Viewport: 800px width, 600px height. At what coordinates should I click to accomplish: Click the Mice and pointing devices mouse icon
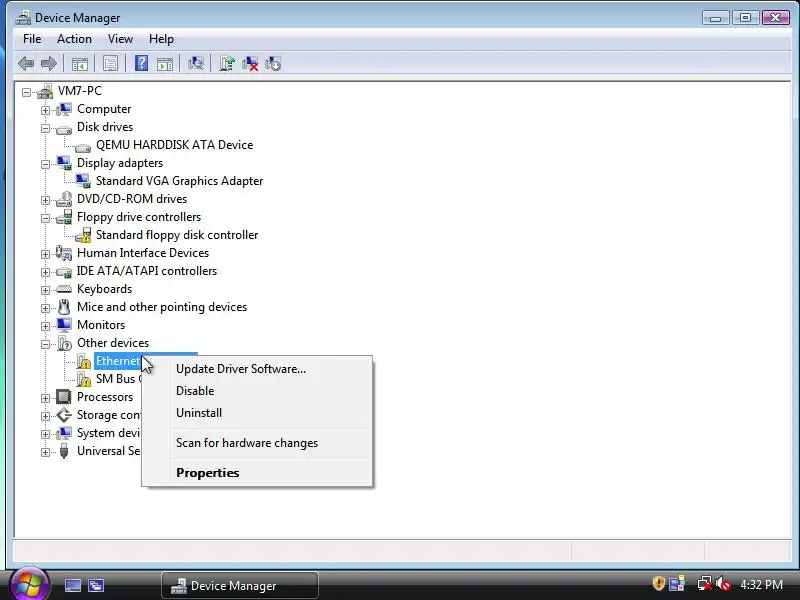(x=64, y=307)
